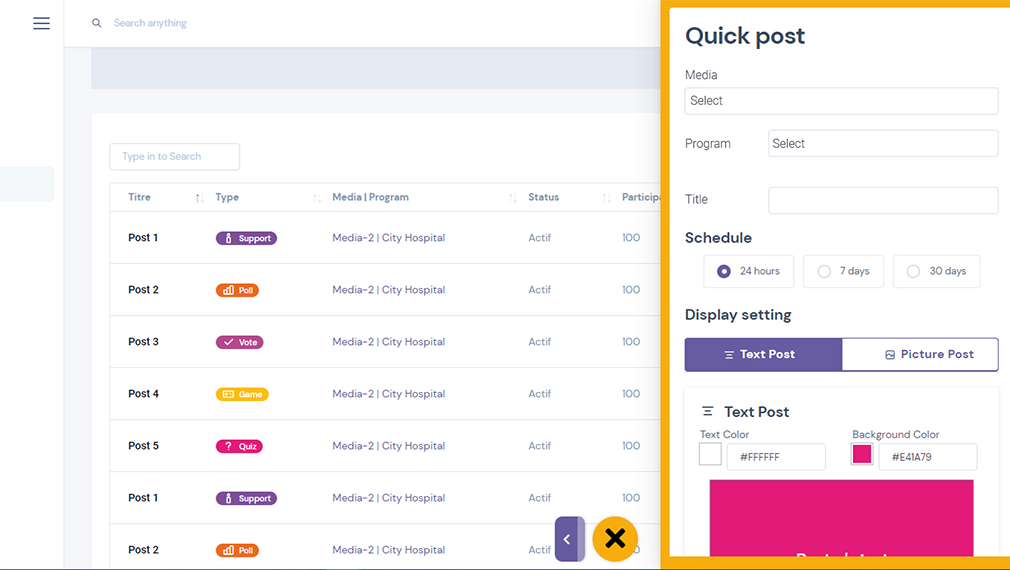Sort the Status column arrows
Image resolution: width=1010 pixels, height=570 pixels.
click(606, 198)
